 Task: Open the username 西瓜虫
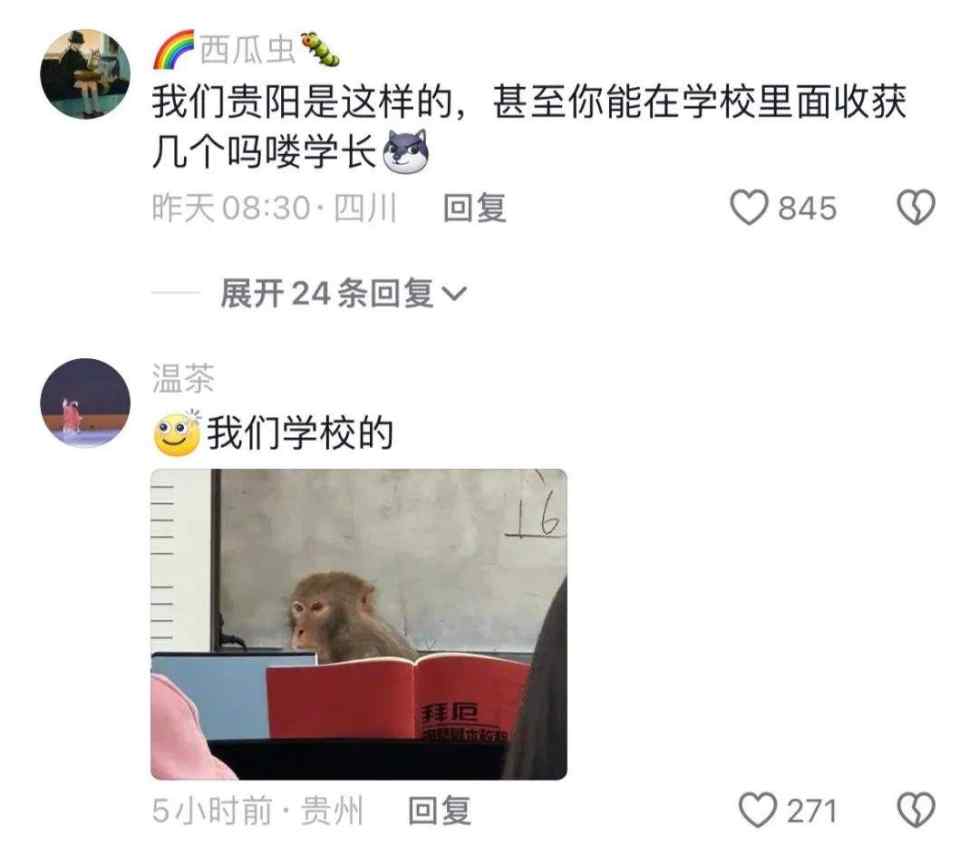tap(247, 50)
